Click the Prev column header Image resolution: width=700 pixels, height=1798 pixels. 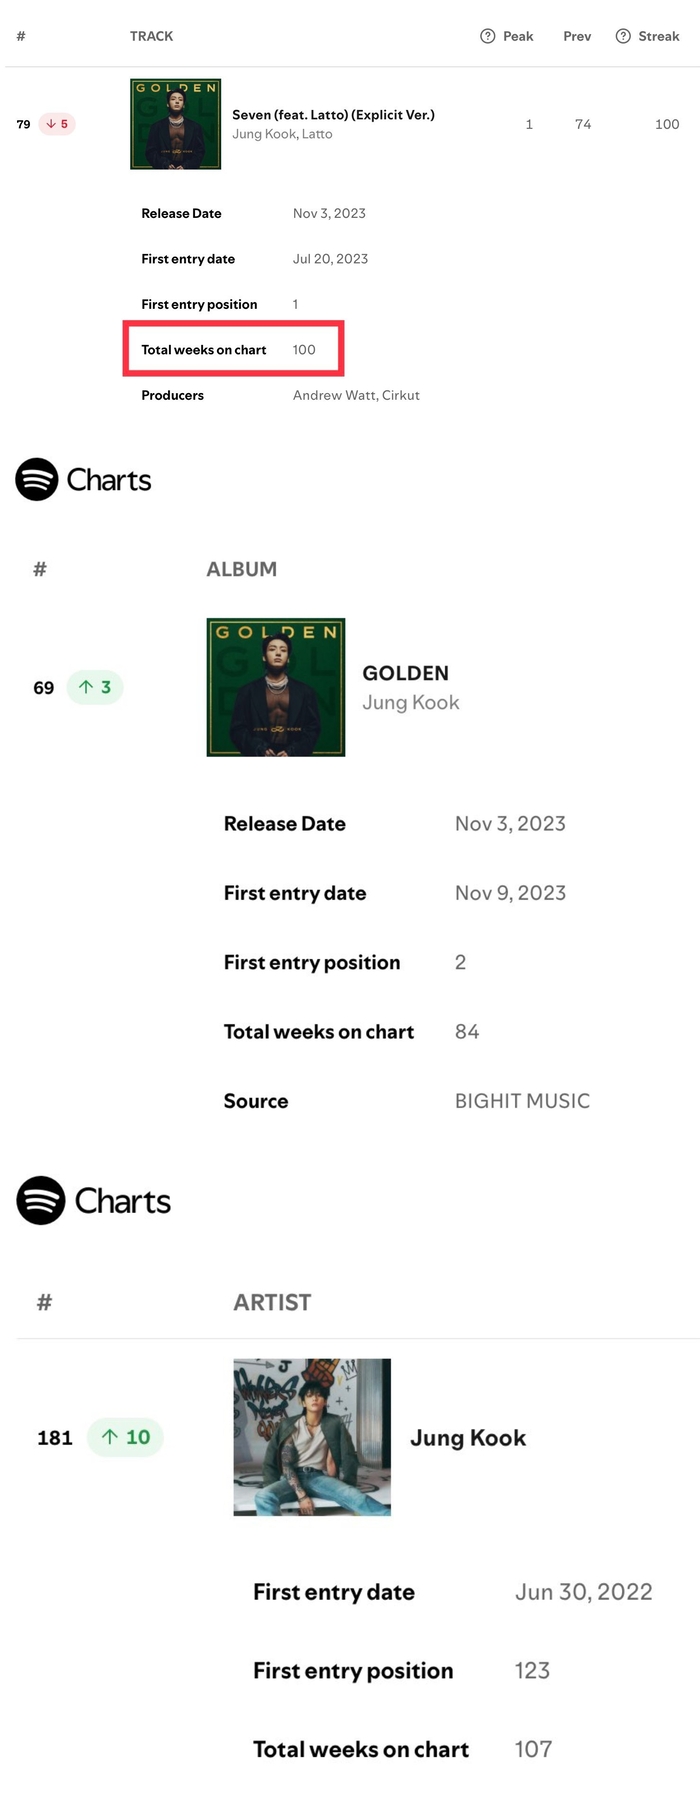[x=577, y=36]
